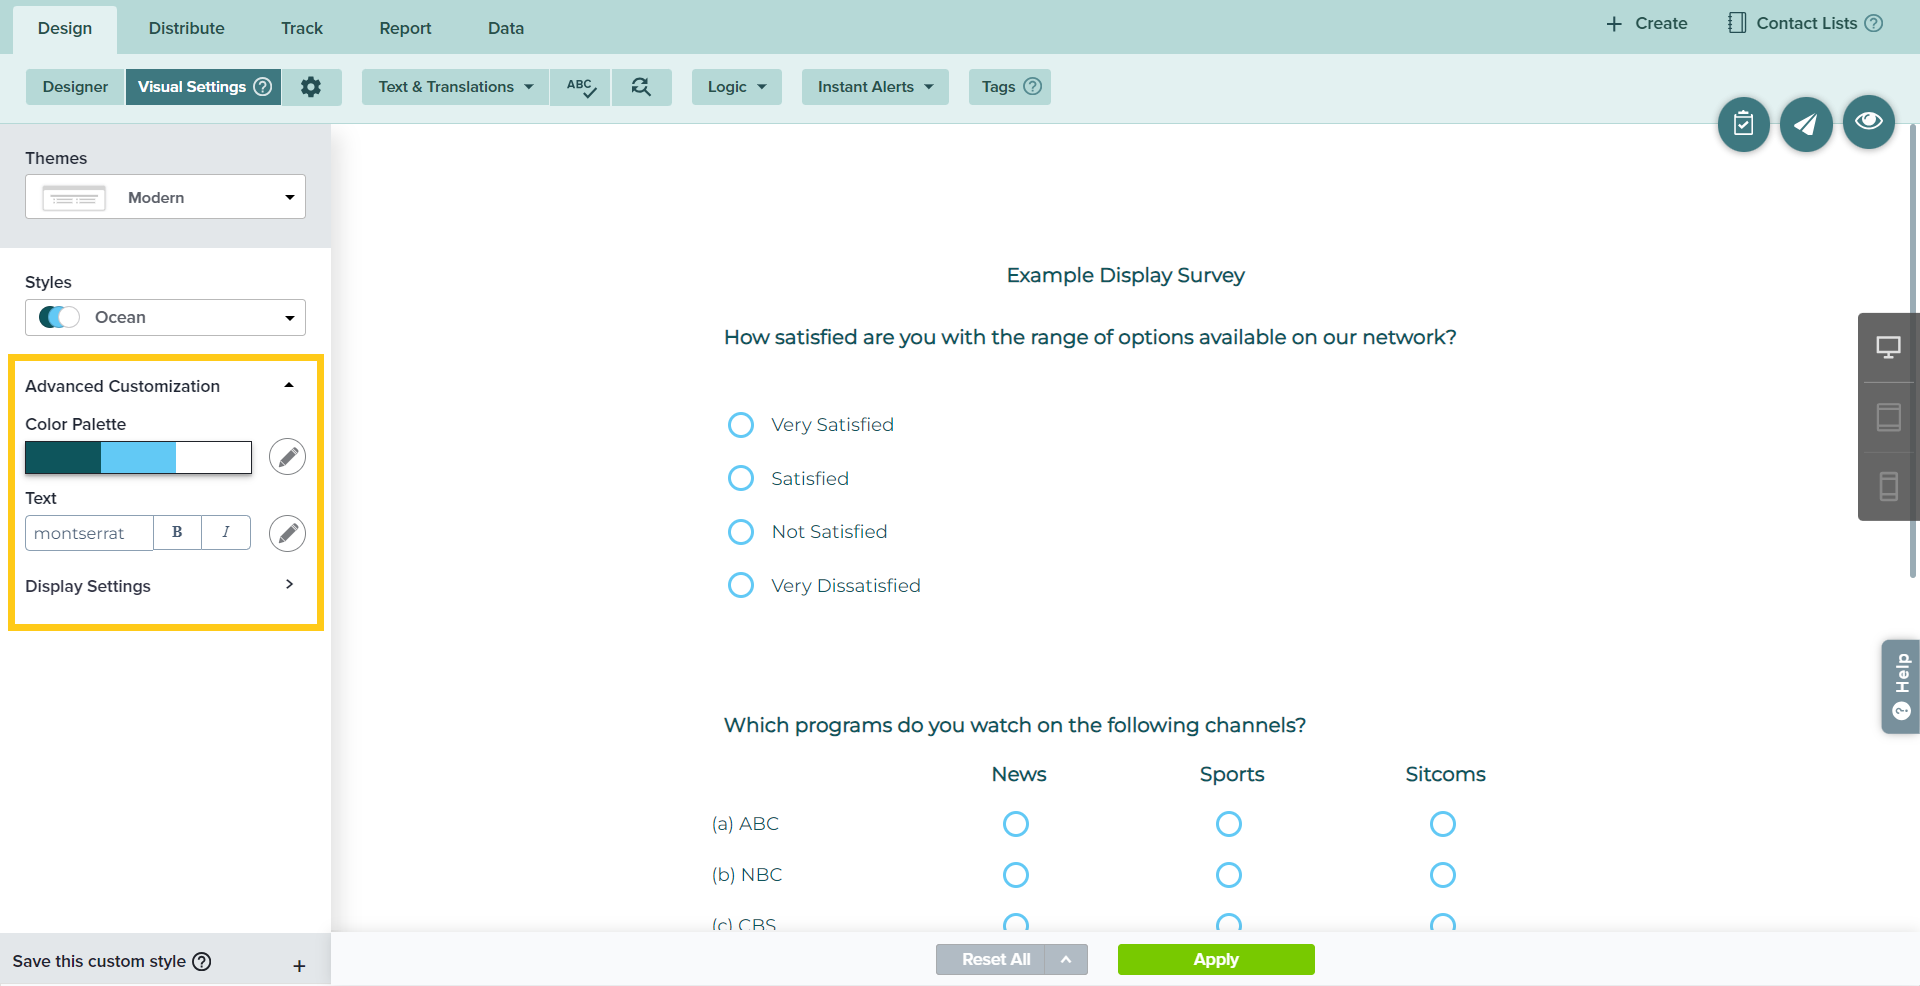Preview survey with the eye icon
The width and height of the screenshot is (1920, 986).
pos(1868,122)
